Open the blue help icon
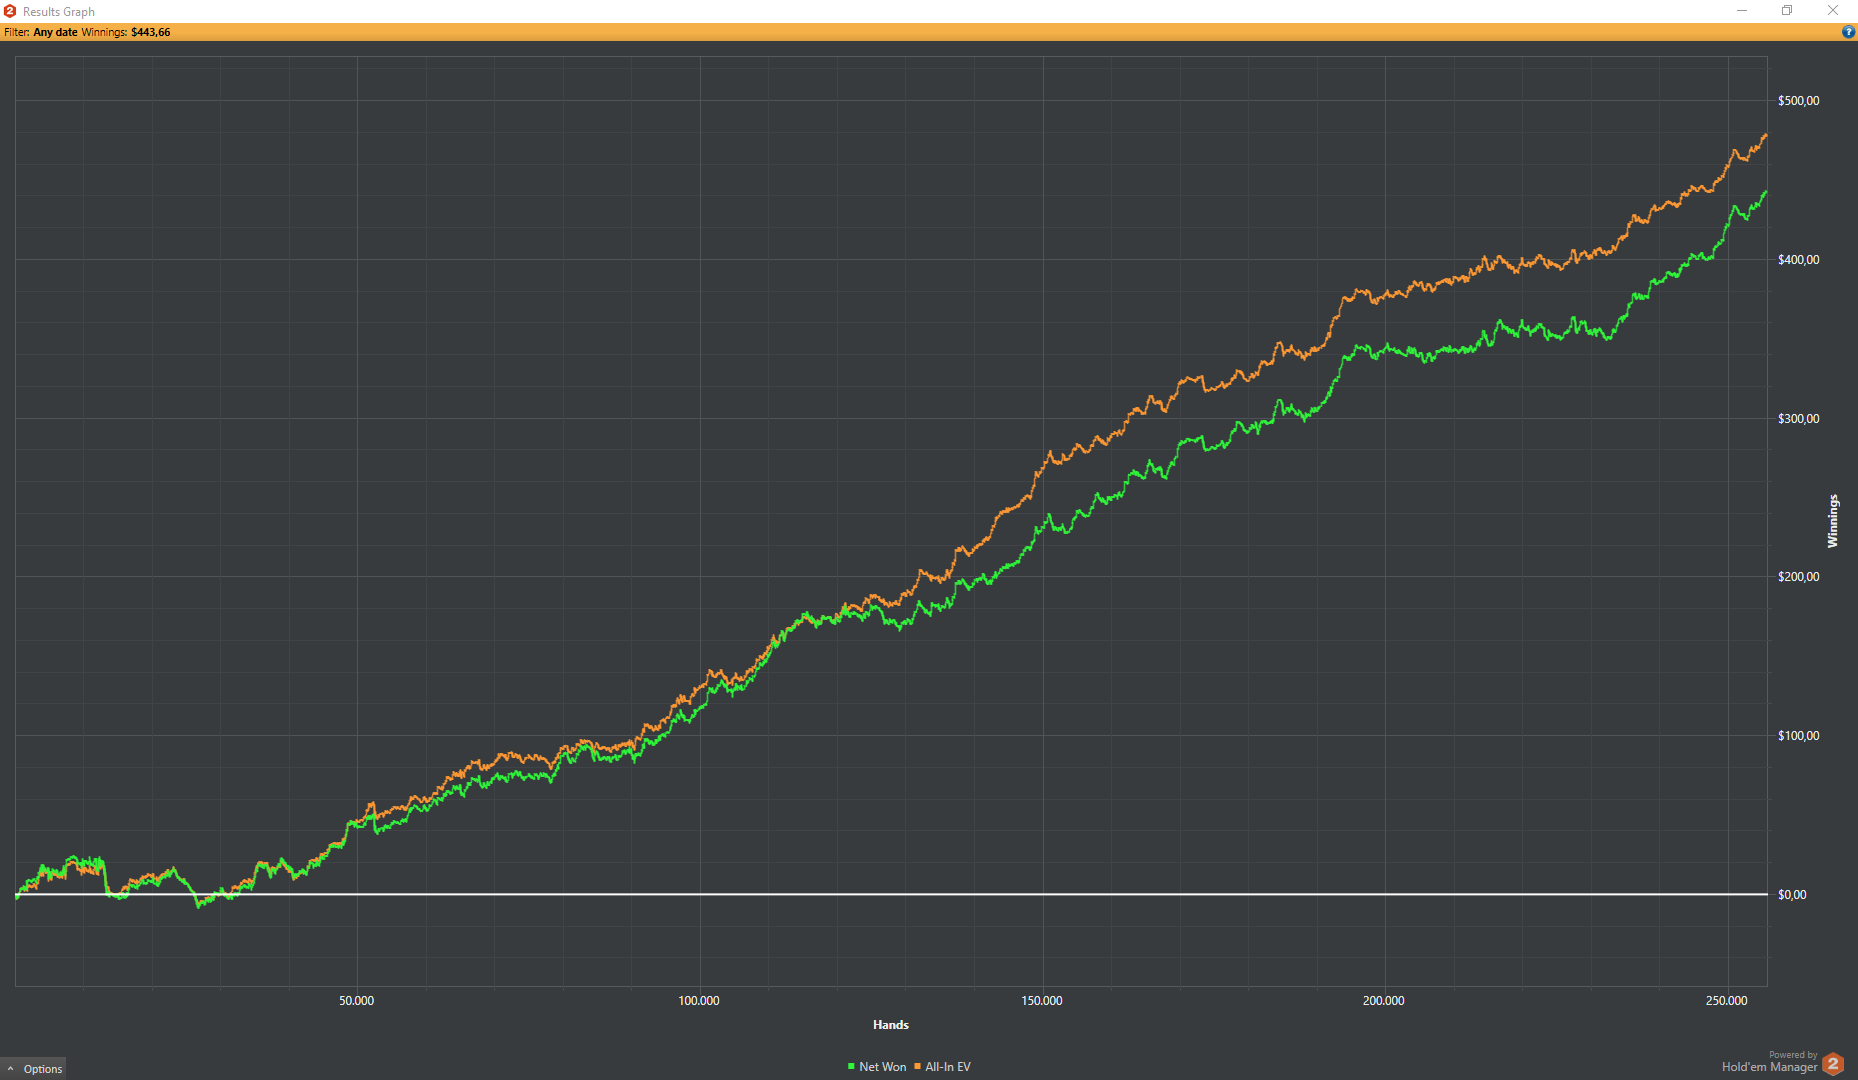Screen dimensions: 1858x1080 coord(1848,32)
